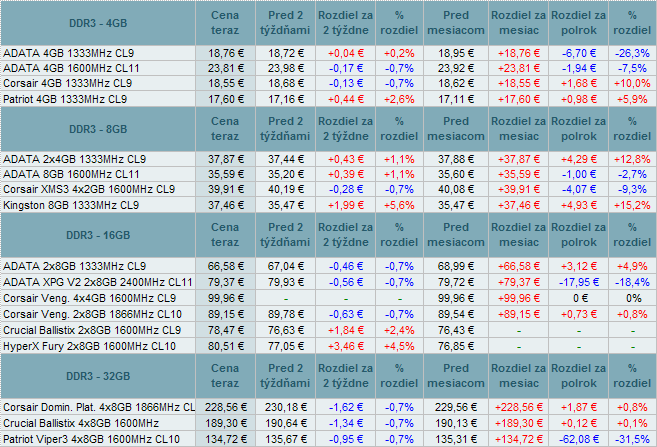Click 'Corsair 4GB 1333MHz CL9' product name
This screenshot has width=657, height=447.
point(67,83)
